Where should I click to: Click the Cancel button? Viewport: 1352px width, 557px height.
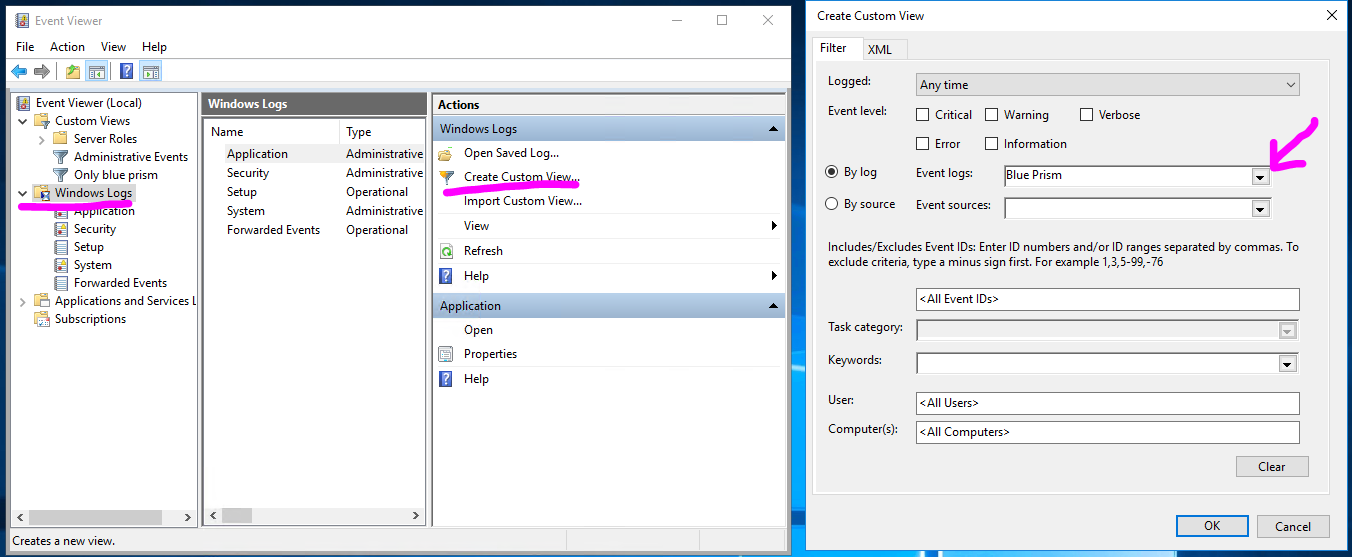pyautogui.click(x=1293, y=526)
